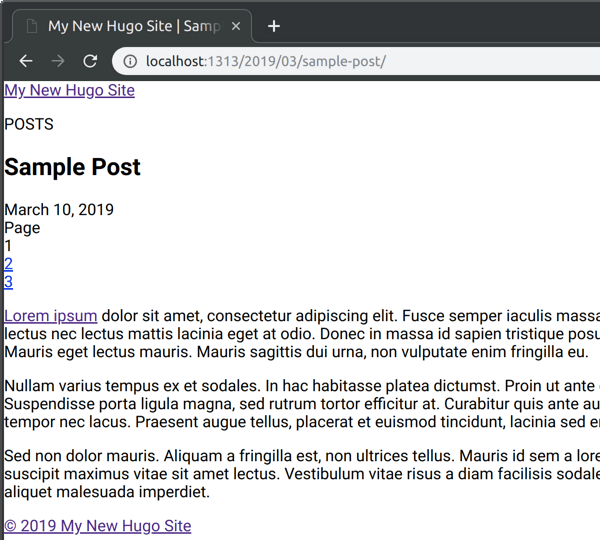Click the browser forward arrow
600x540 pixels.
58,61
